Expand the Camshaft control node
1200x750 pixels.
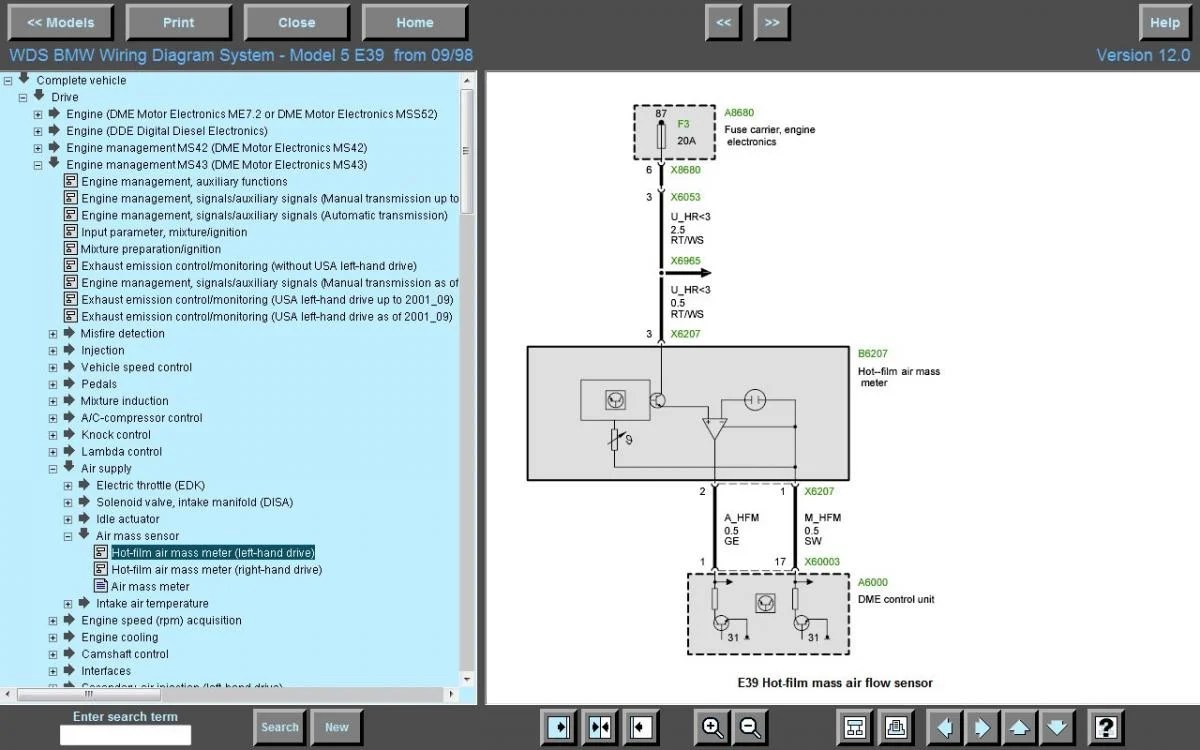53,655
